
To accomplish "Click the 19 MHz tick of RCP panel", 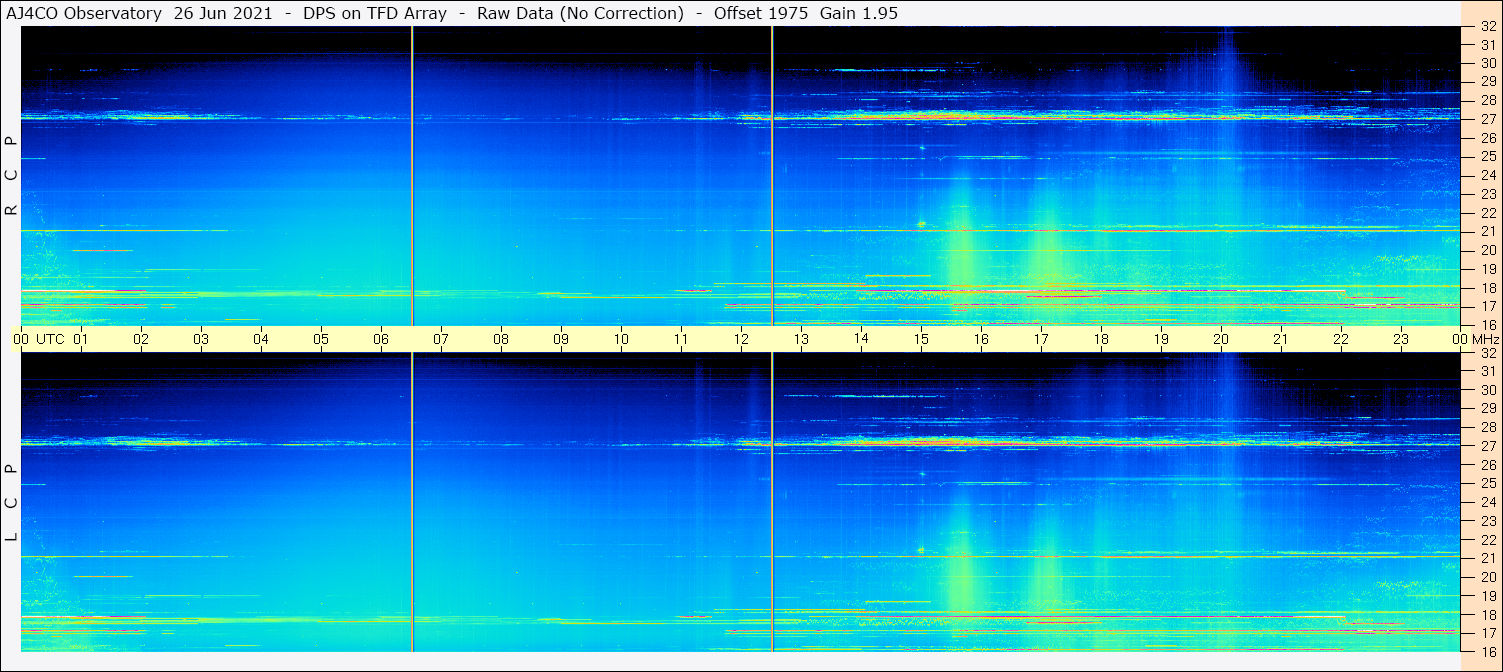I will coord(1487,268).
